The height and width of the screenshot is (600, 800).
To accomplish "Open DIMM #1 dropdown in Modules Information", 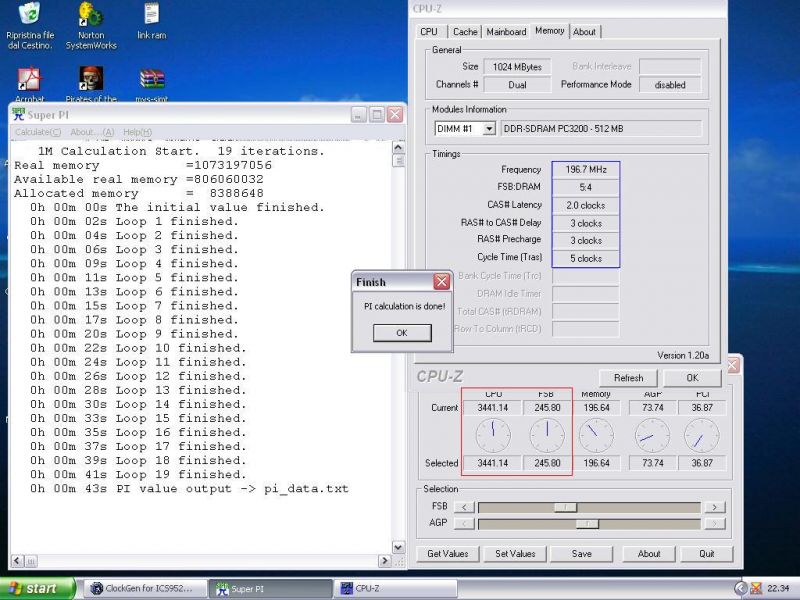I will pyautogui.click(x=489, y=129).
